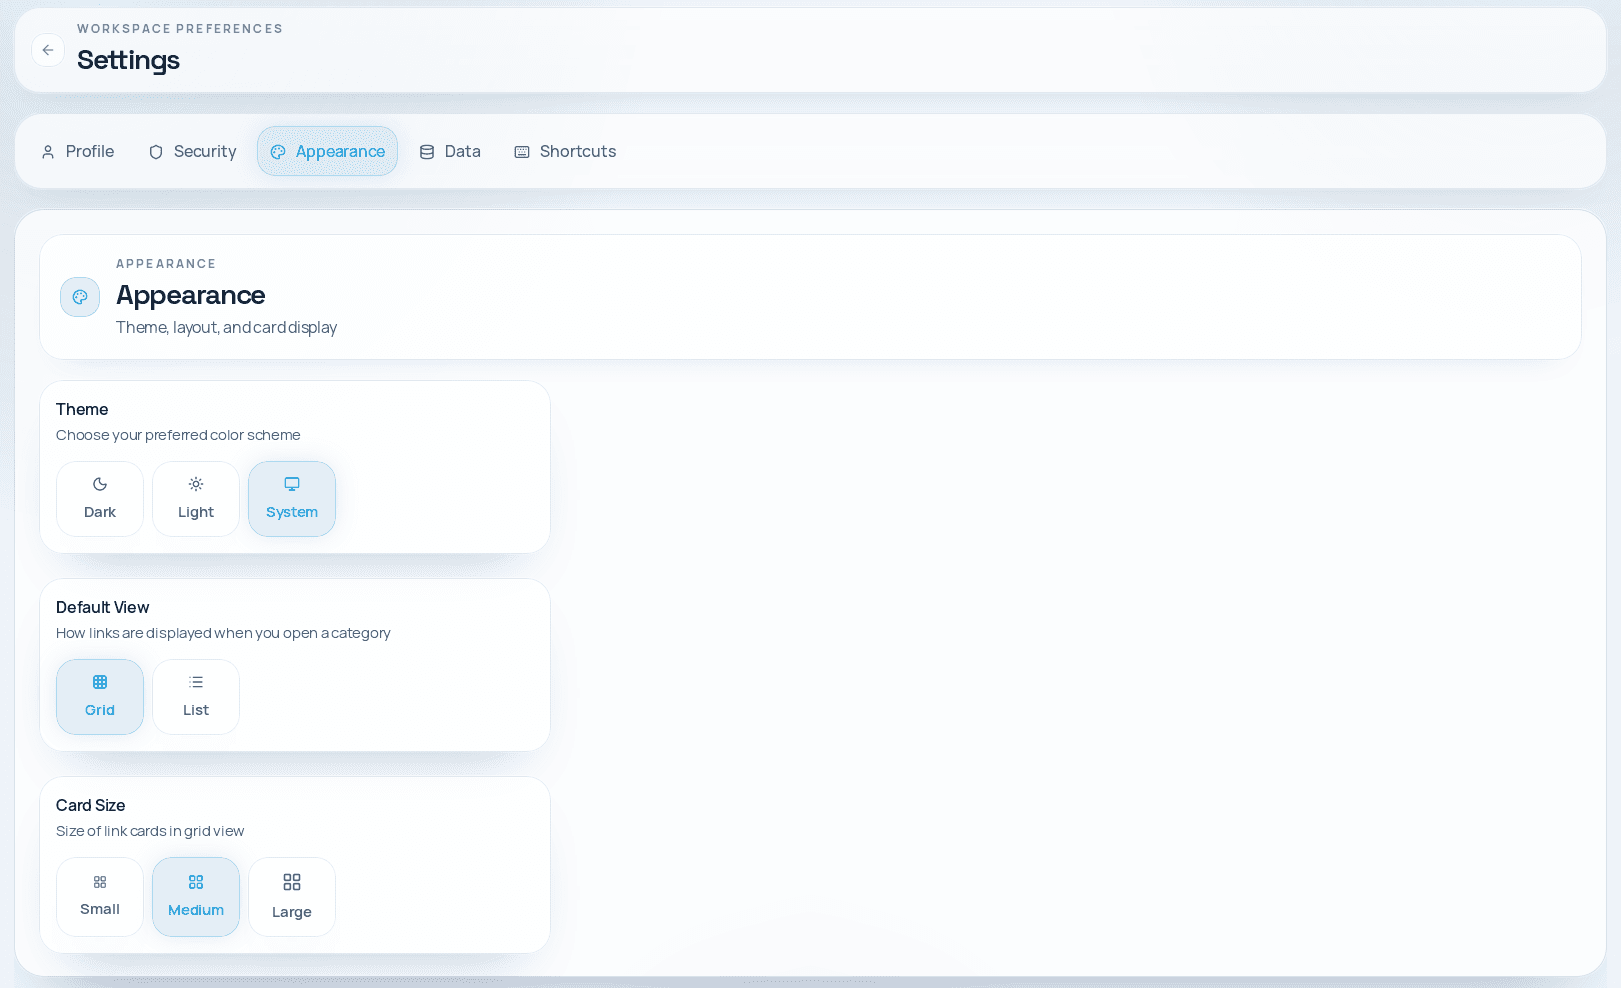This screenshot has width=1621, height=988.
Task: Click the monitor icon on the System theme option
Action: (x=291, y=483)
